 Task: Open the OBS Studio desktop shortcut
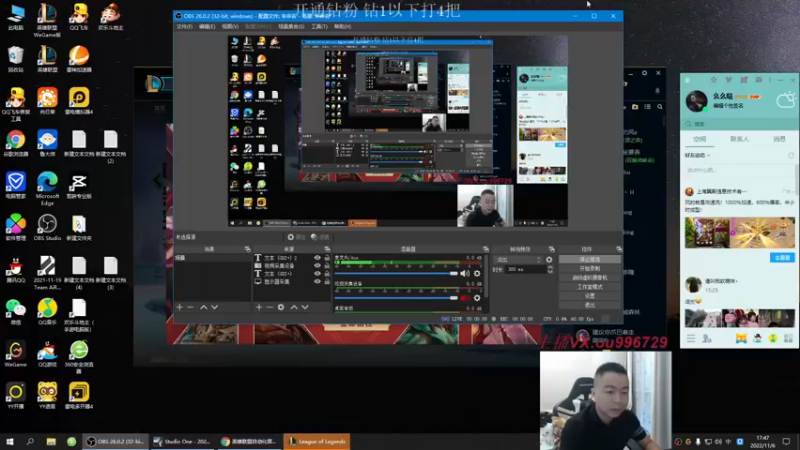coord(47,228)
